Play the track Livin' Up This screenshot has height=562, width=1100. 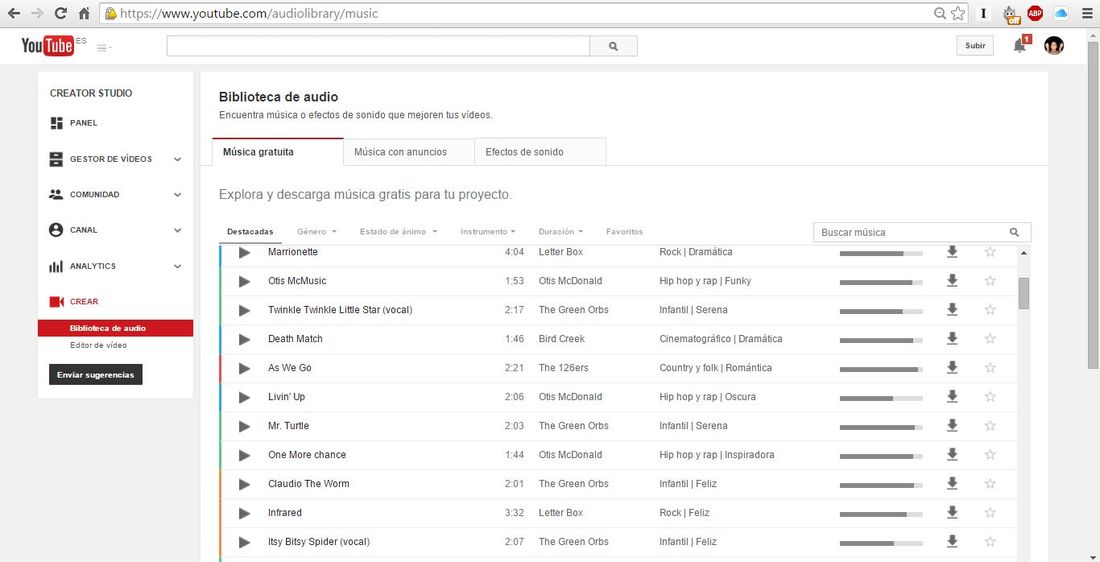[244, 397]
